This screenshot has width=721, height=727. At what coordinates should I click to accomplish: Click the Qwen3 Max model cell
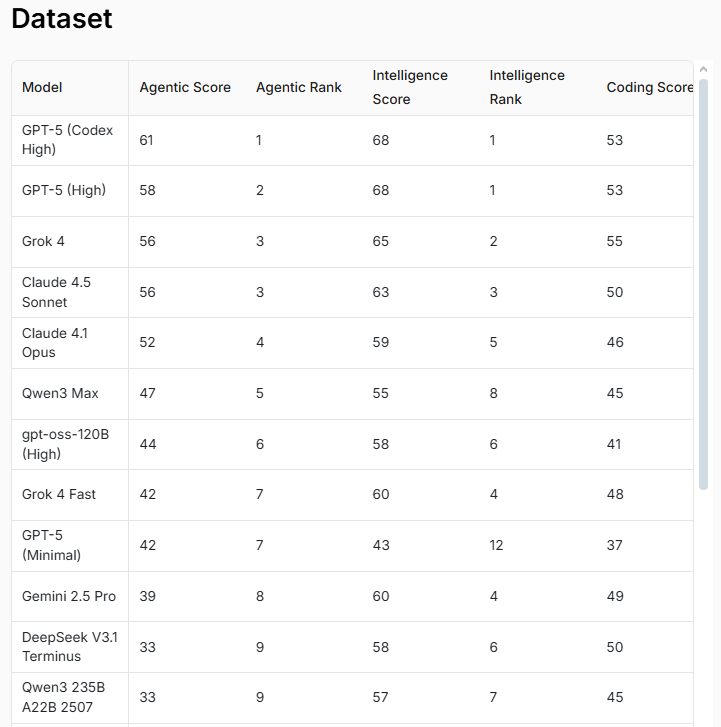click(x=60, y=393)
